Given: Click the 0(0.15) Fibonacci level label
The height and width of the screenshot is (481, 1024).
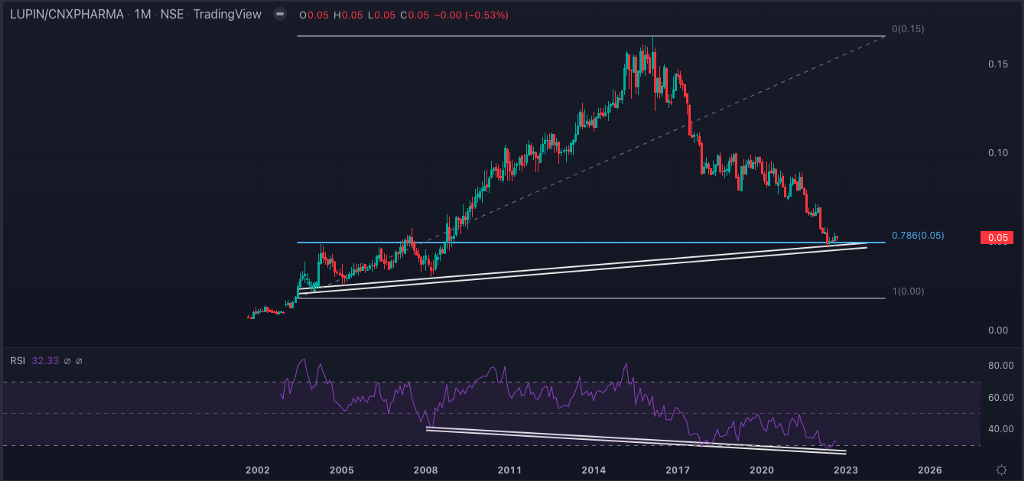Looking at the screenshot, I should [908, 29].
